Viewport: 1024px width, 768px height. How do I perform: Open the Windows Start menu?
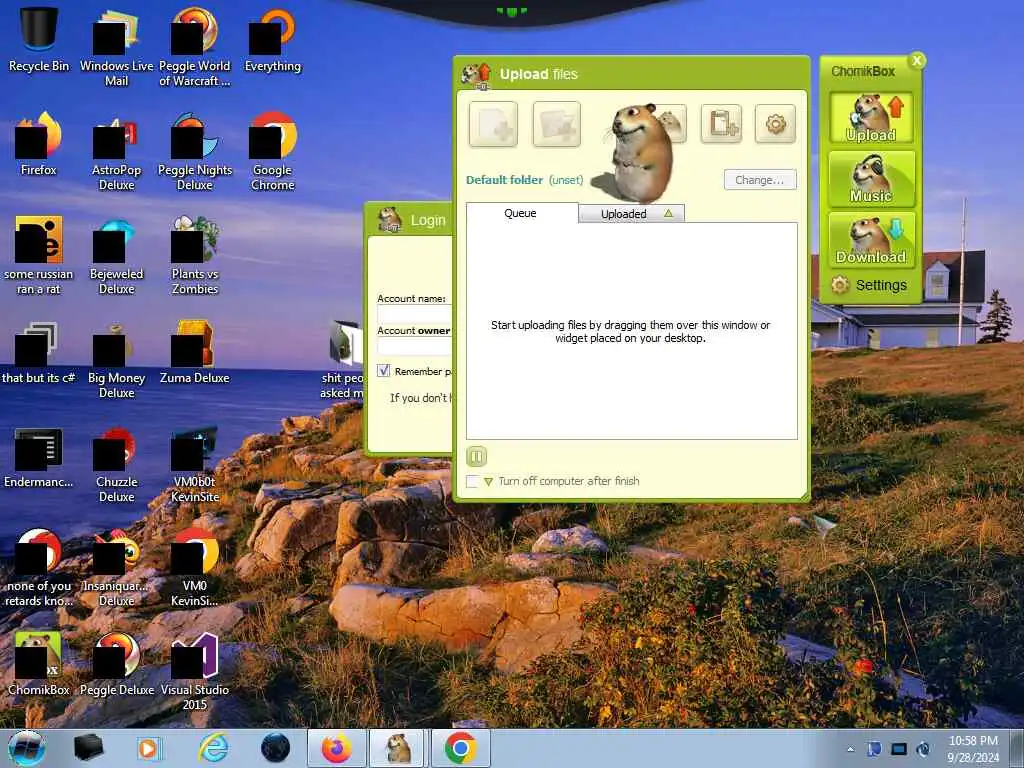(27, 748)
